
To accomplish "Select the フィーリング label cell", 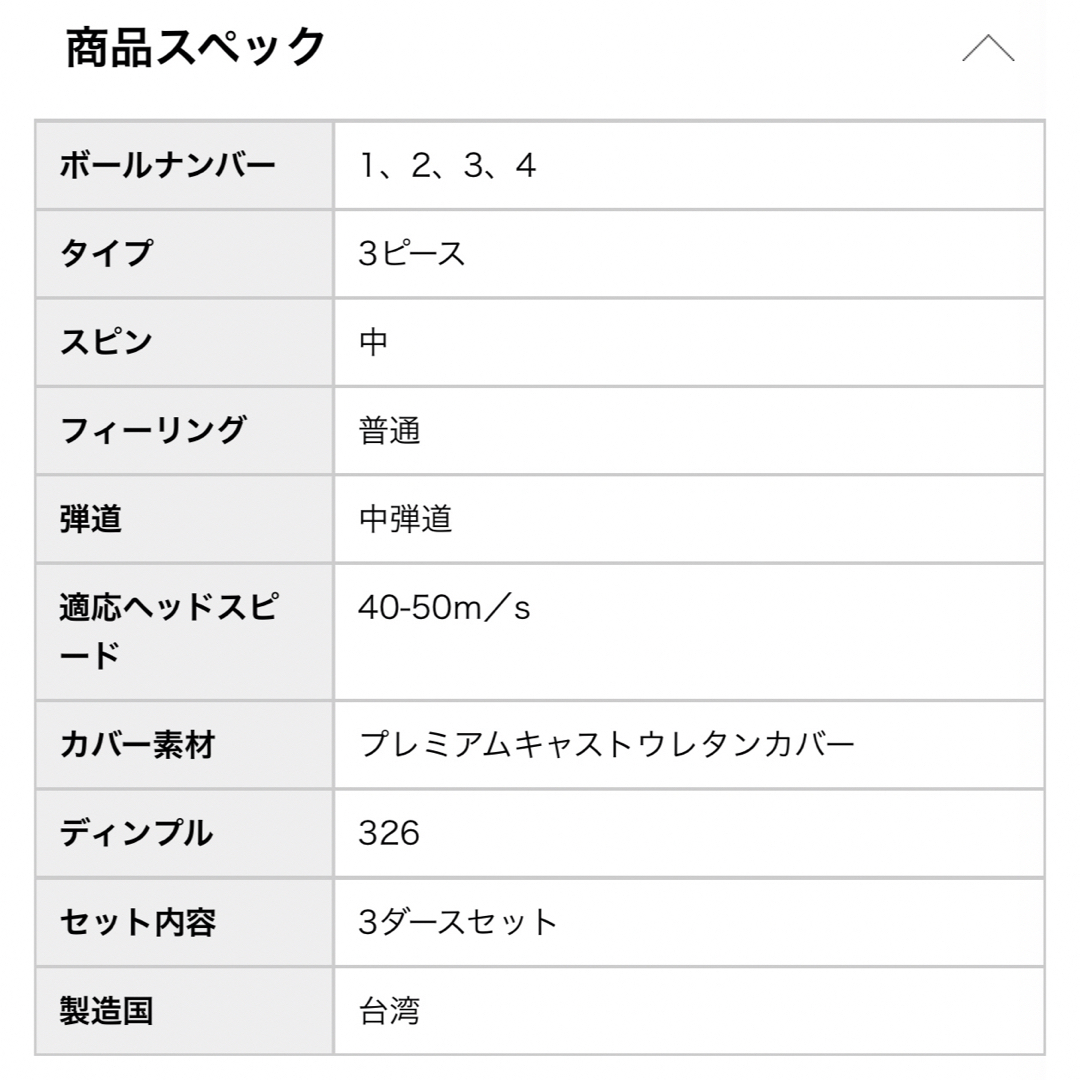I will pos(185,430).
